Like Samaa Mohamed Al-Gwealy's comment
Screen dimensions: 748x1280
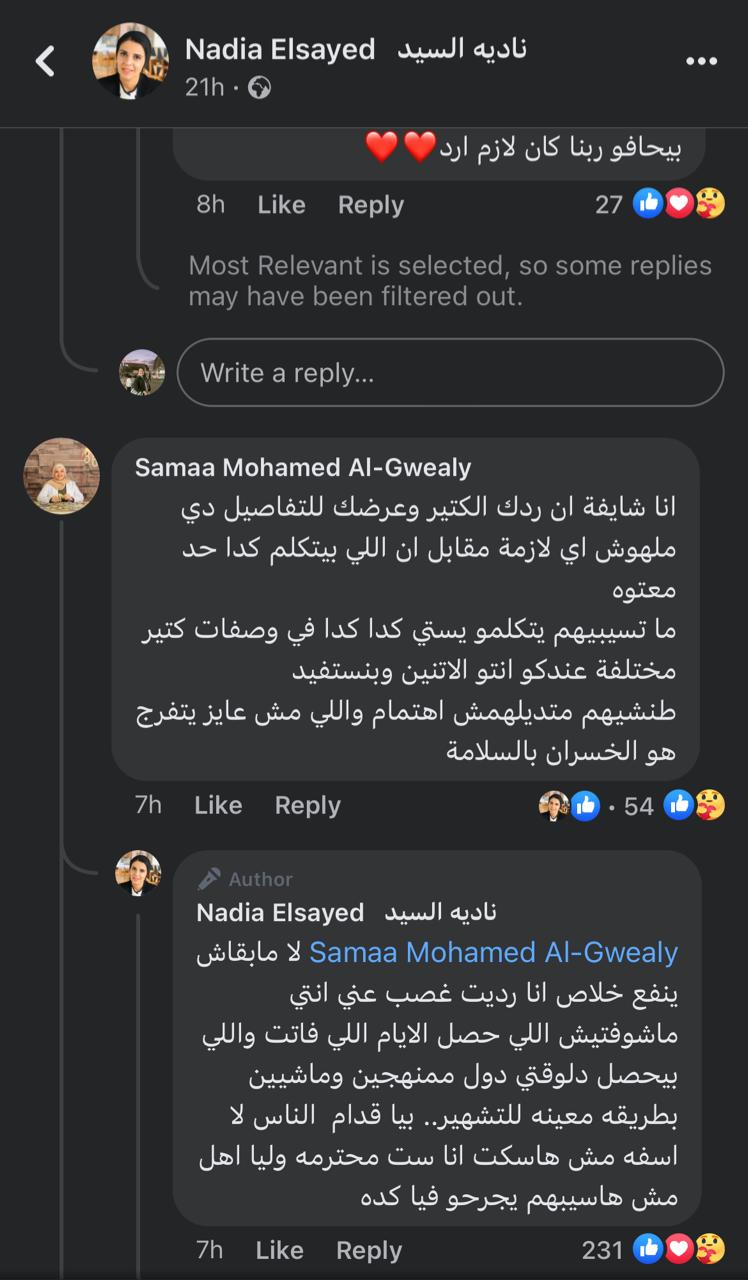pyautogui.click(x=218, y=805)
